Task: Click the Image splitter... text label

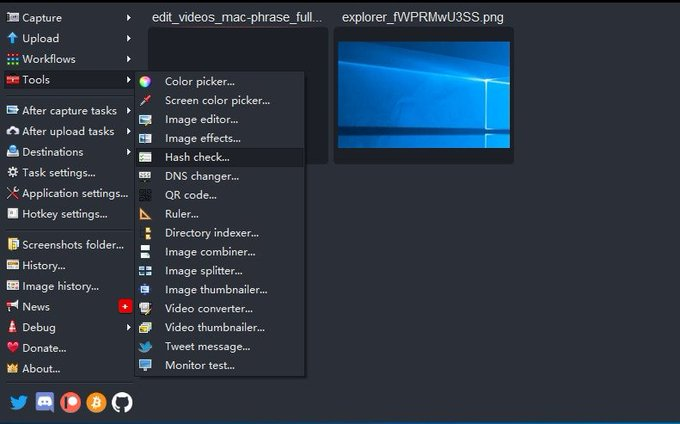Action: (x=204, y=271)
